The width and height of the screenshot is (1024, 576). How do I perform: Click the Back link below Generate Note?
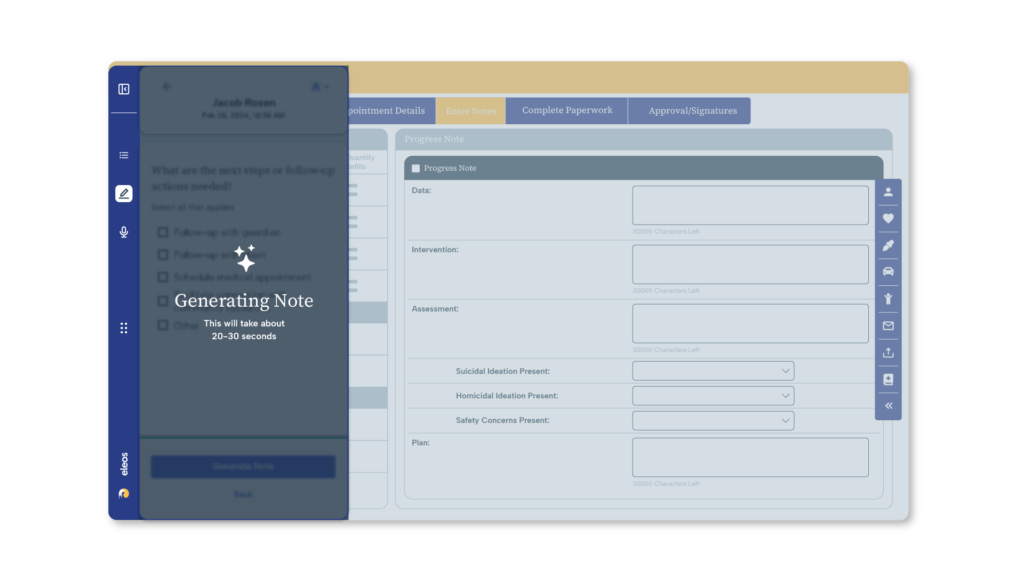[242, 494]
